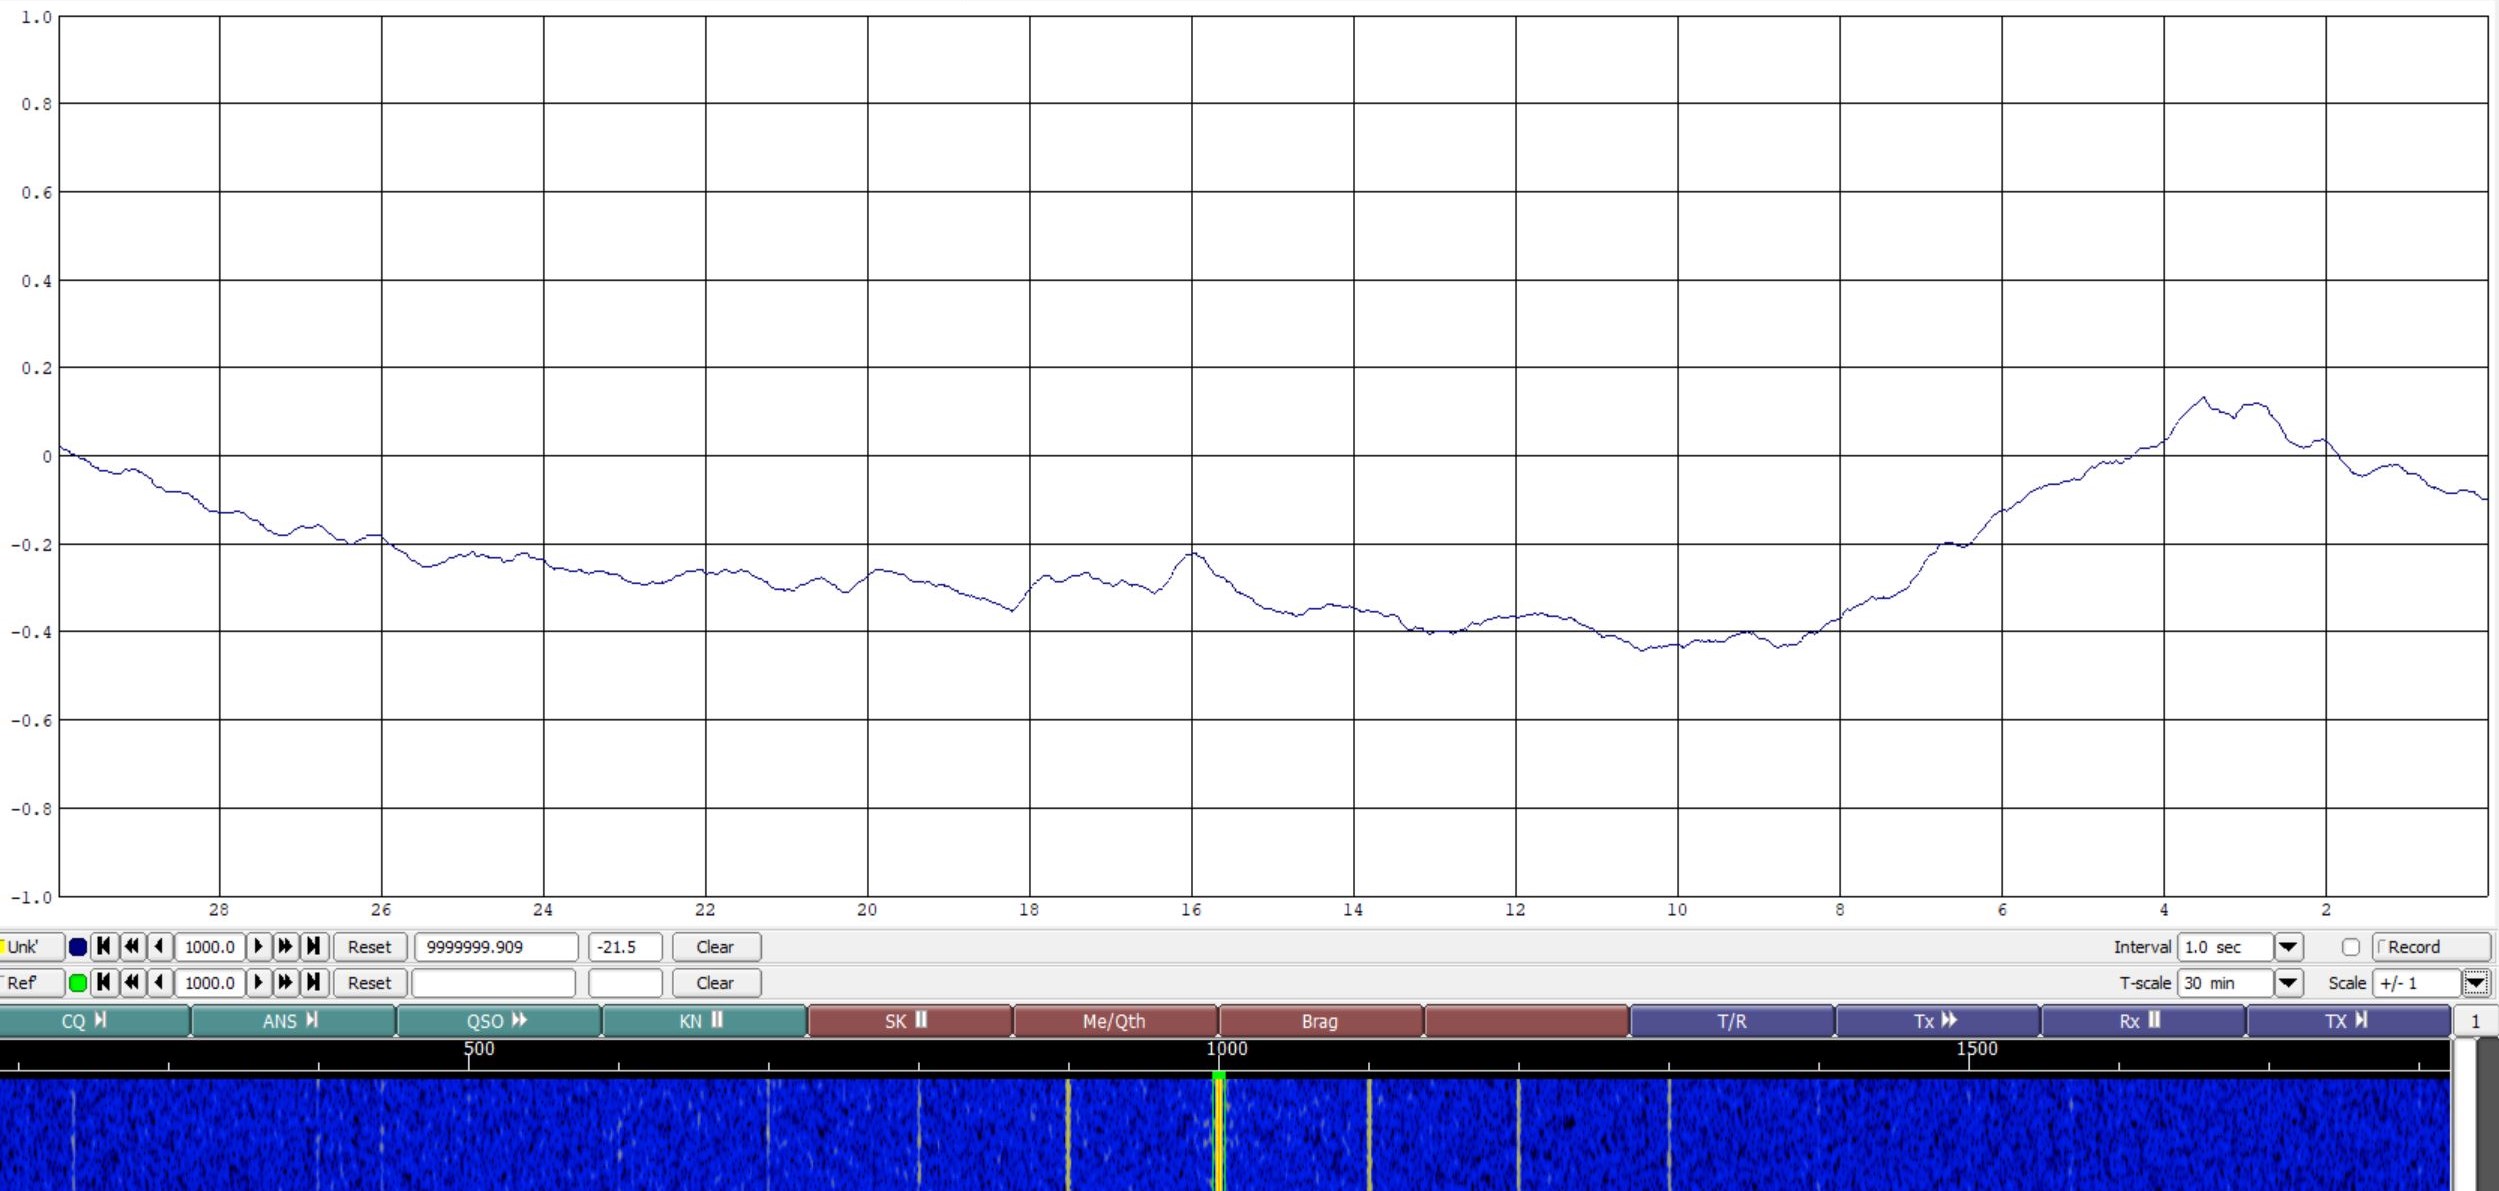The image size is (2499, 1191).
Task: Enable the Record light button
Action: tap(2430, 946)
